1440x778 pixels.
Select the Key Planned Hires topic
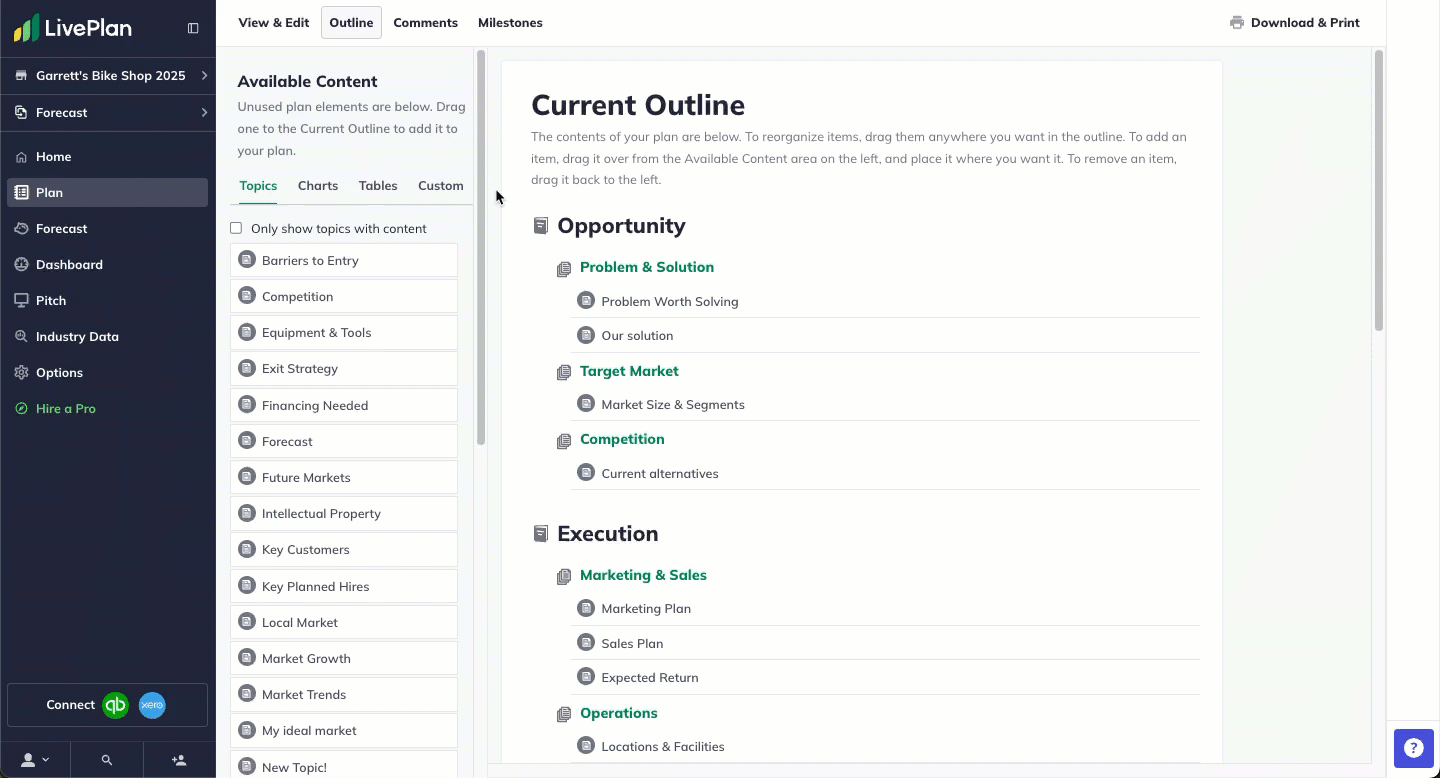(x=344, y=586)
